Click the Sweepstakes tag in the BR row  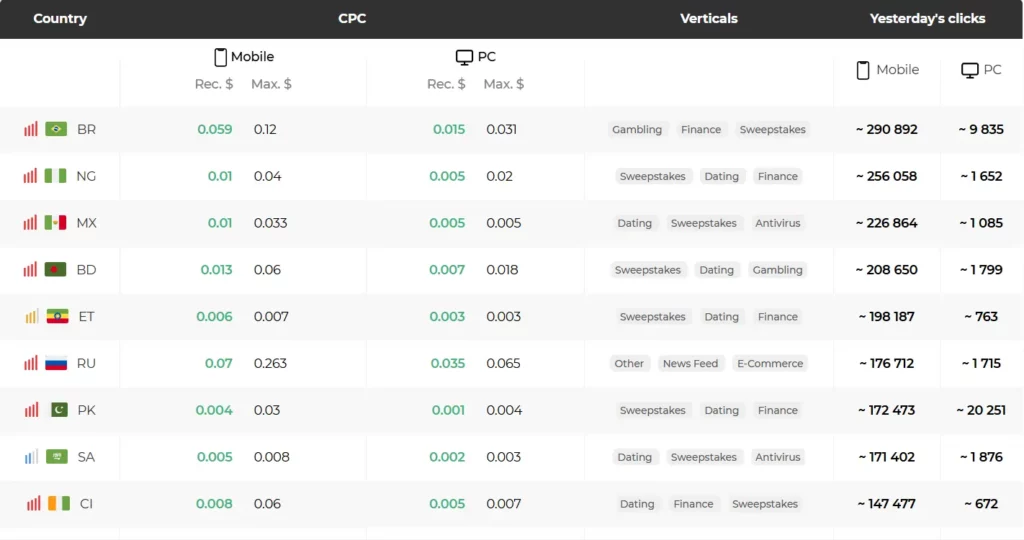773,129
